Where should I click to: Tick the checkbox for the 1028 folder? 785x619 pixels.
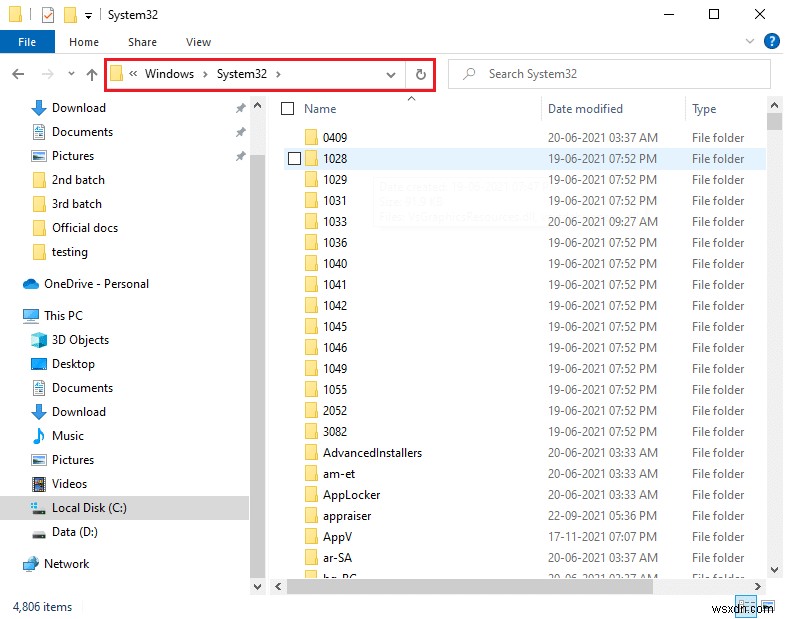click(294, 159)
